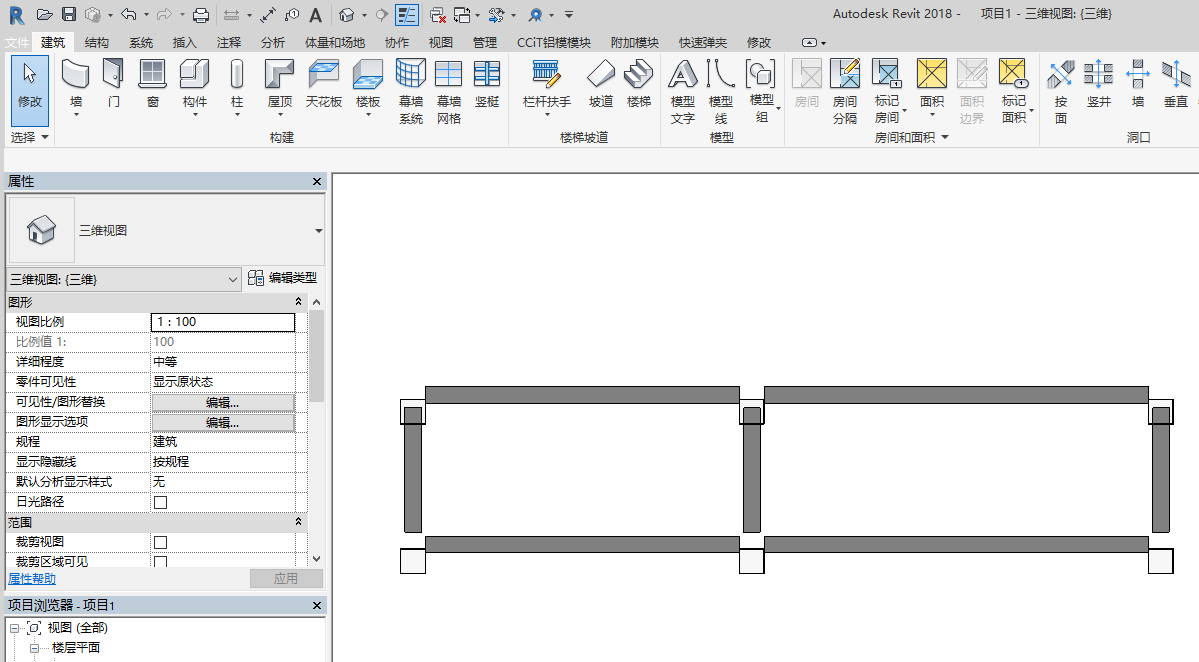This screenshot has width=1199, height=662.
Task: Switch to the 插入 ribbon tab
Action: point(184,43)
